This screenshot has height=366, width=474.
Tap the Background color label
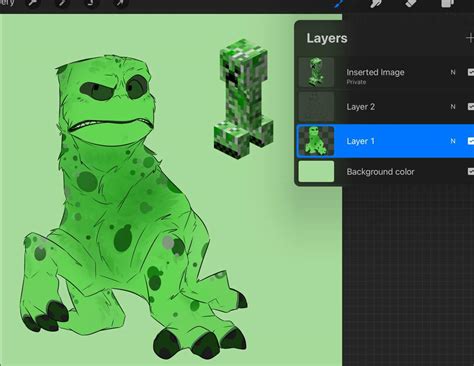pos(380,172)
